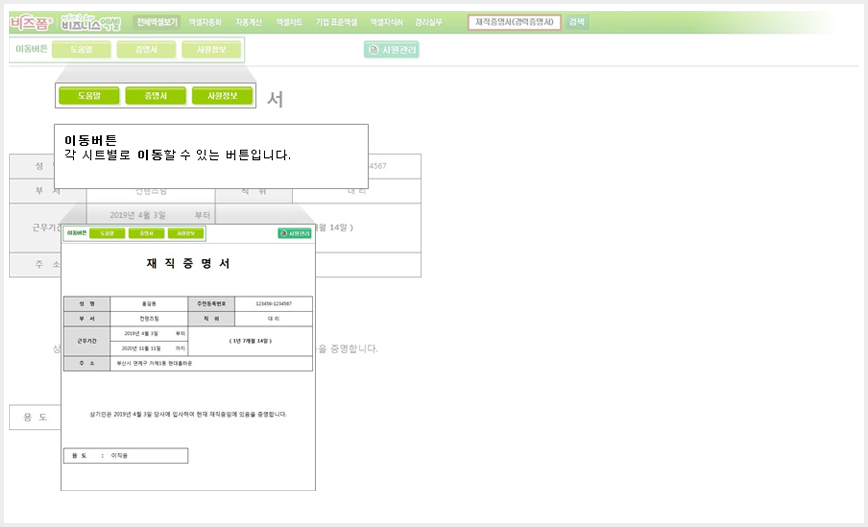This screenshot has width=868, height=527.
Task: Click faded 증명서 button in top button bar
Action: point(146,50)
